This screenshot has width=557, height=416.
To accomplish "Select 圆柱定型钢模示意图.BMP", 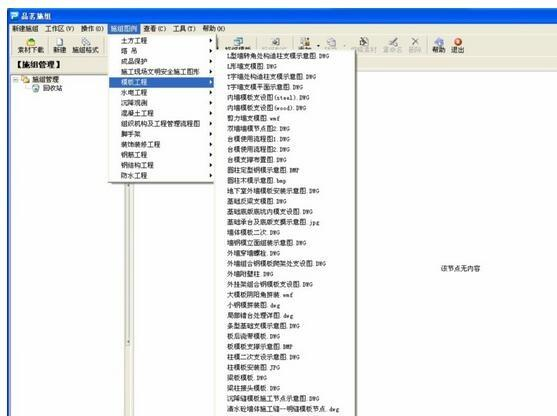I will (x=263, y=170).
